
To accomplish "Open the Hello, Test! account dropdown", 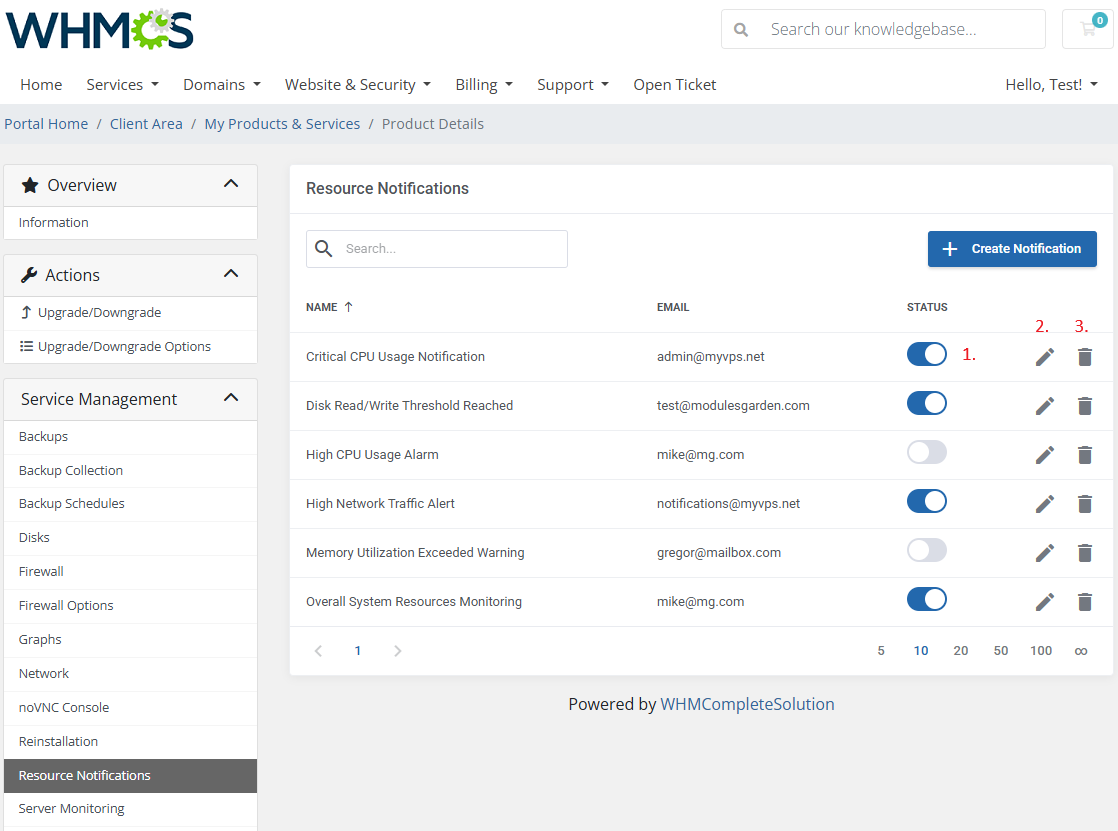I will pos(1051,85).
